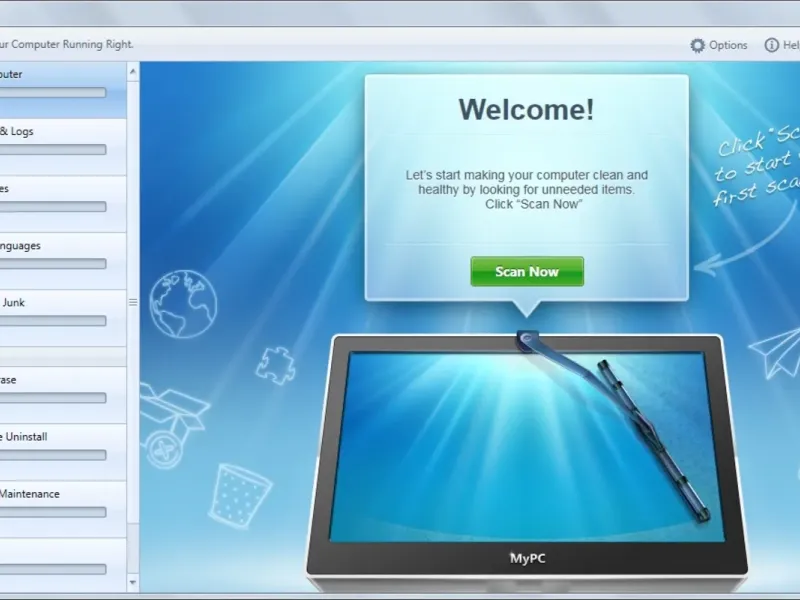This screenshot has height=600, width=800.
Task: Click the green Scan Now button
Action: tap(527, 271)
